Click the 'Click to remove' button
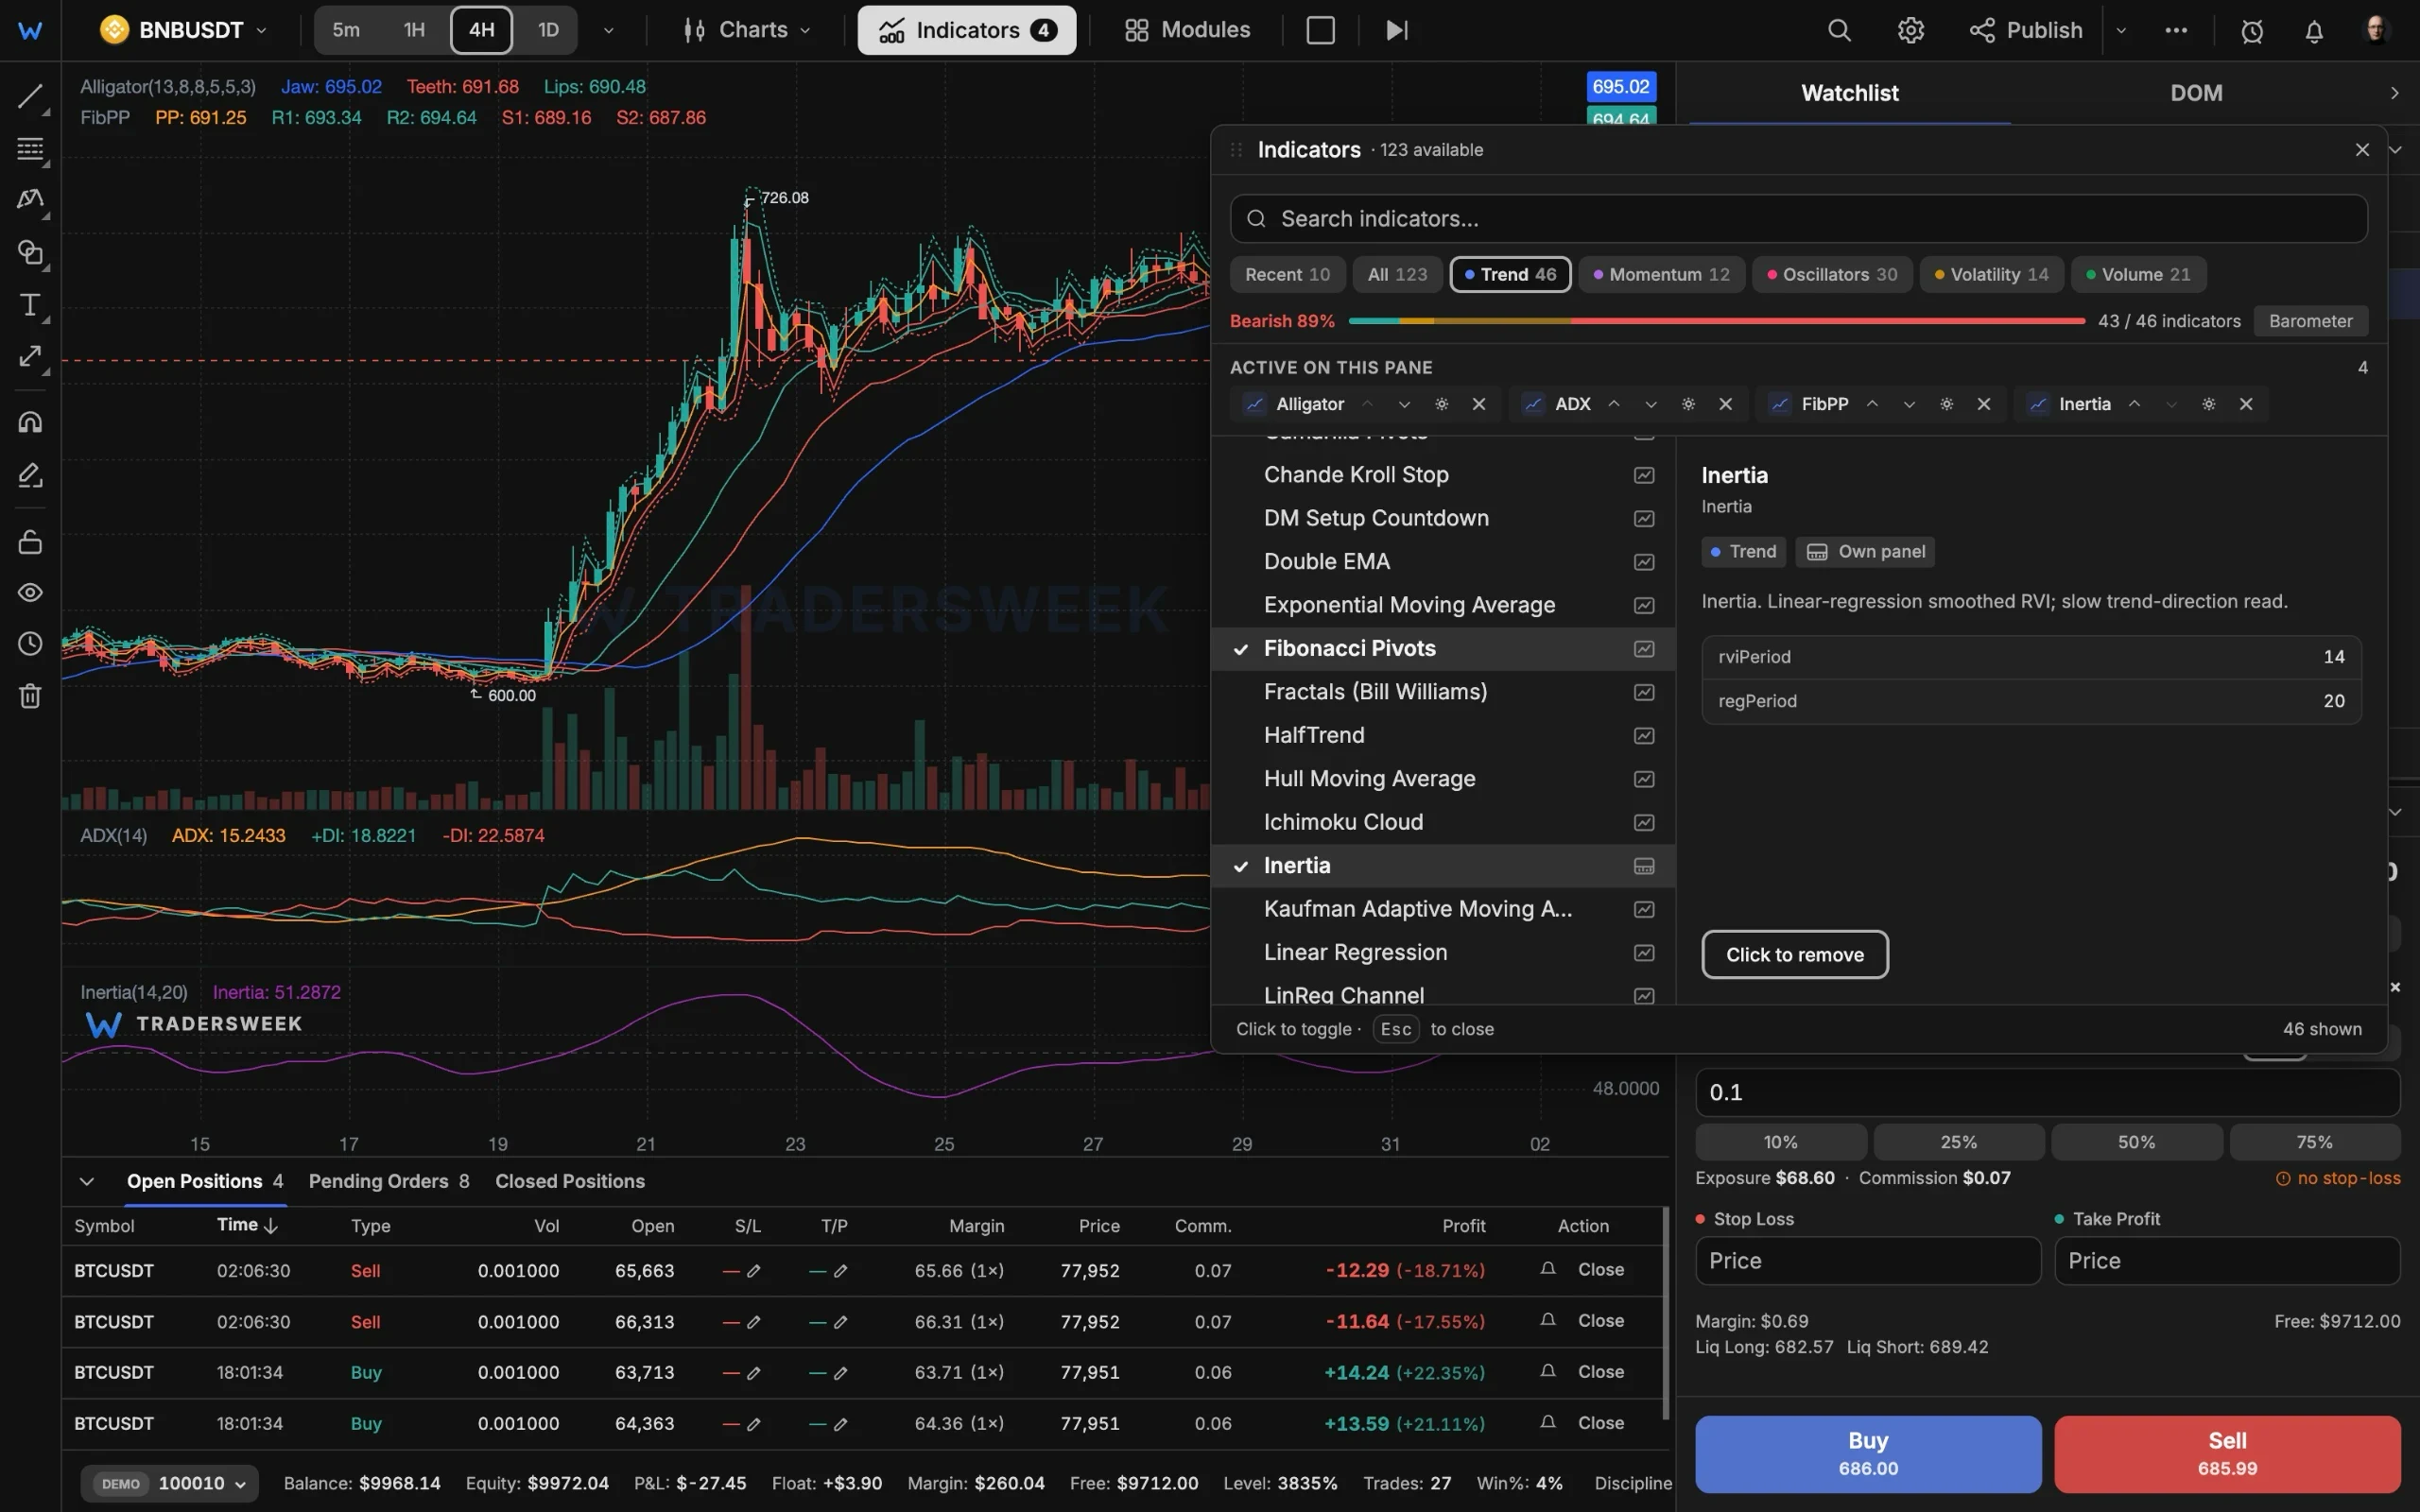Image resolution: width=2420 pixels, height=1512 pixels. pyautogui.click(x=1794, y=955)
